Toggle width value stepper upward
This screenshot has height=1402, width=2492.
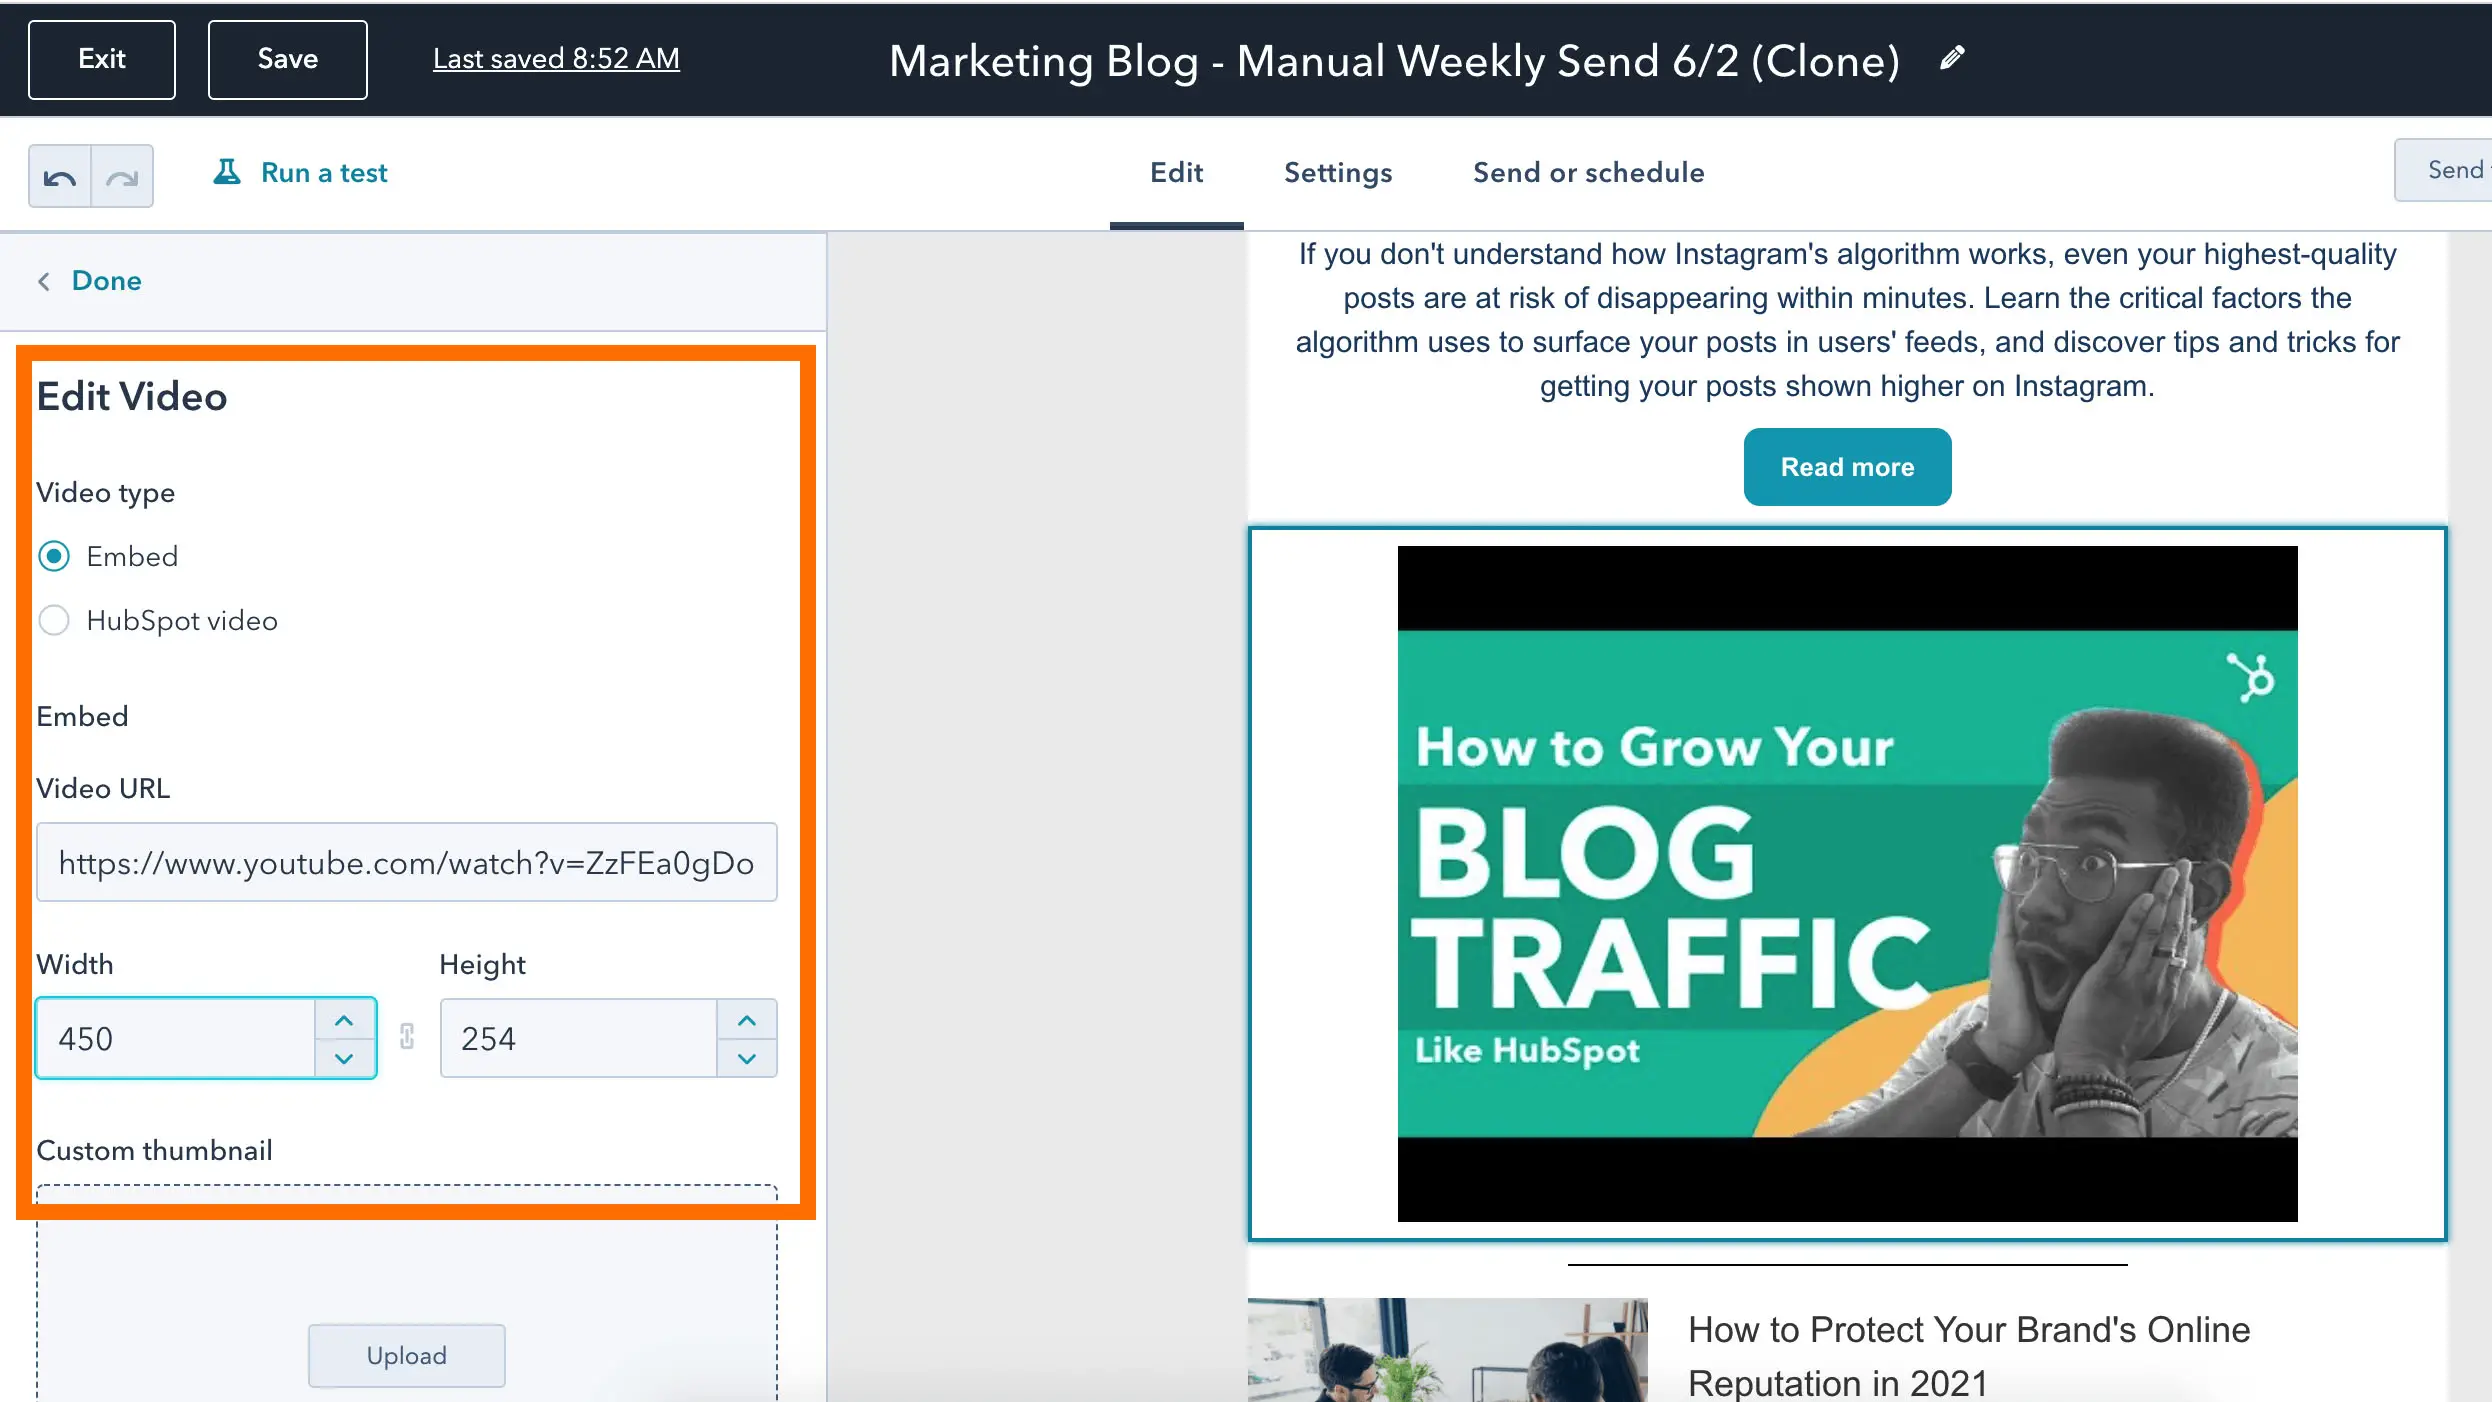pyautogui.click(x=342, y=1020)
